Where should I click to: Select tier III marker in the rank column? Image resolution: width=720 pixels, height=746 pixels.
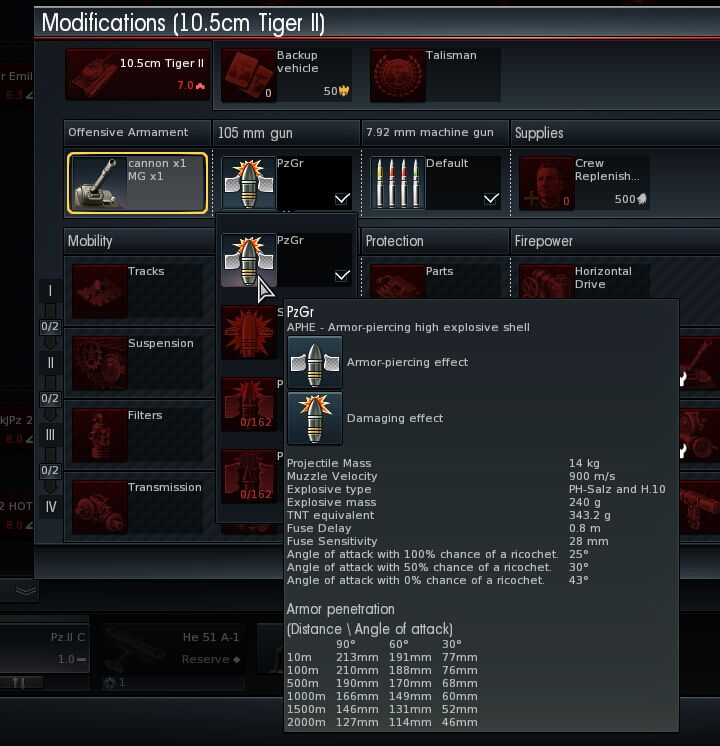[50, 435]
